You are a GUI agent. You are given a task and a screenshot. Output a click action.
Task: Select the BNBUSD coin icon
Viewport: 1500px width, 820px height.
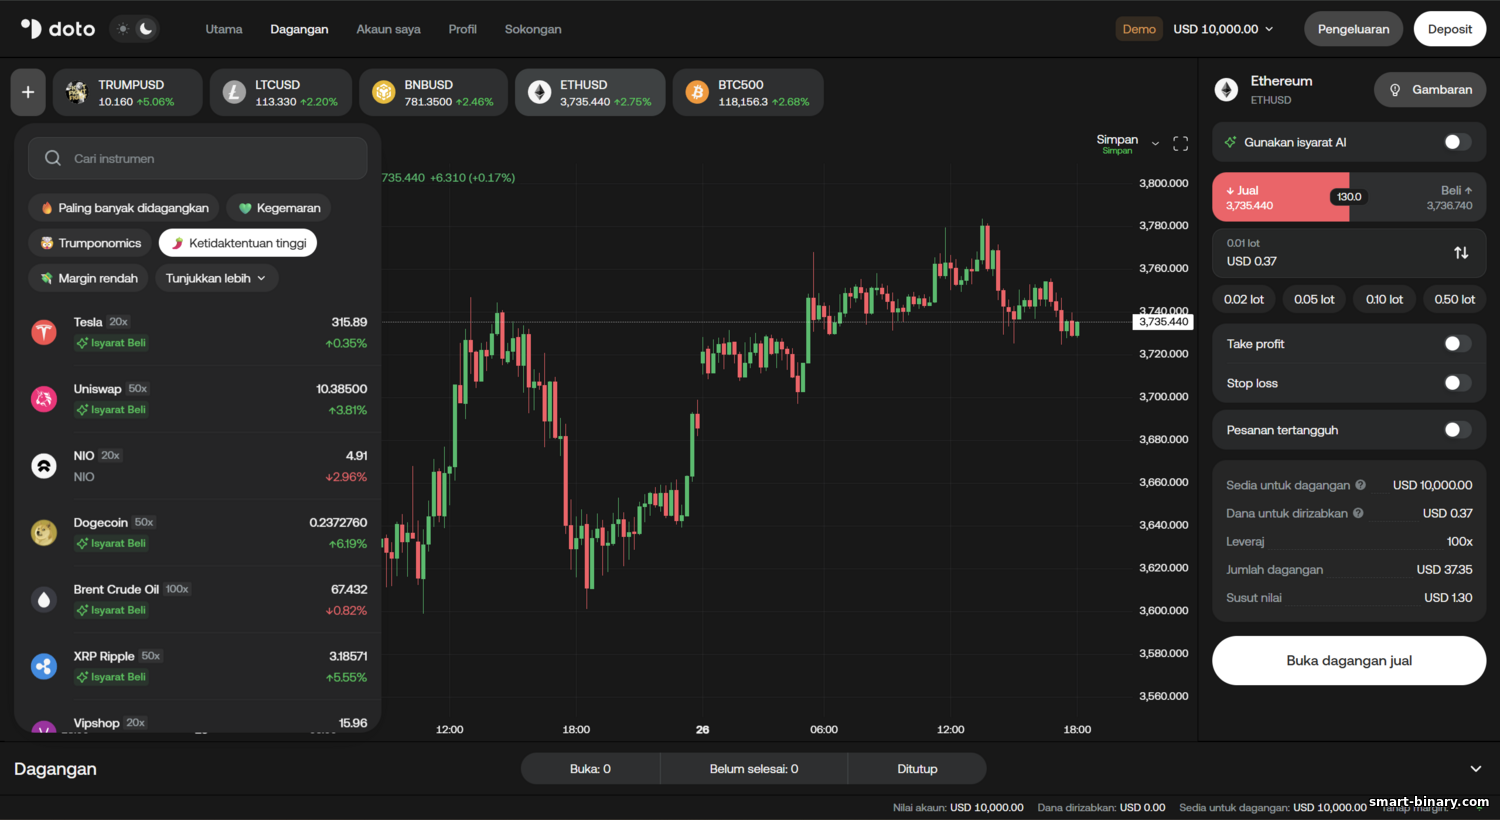pos(383,93)
